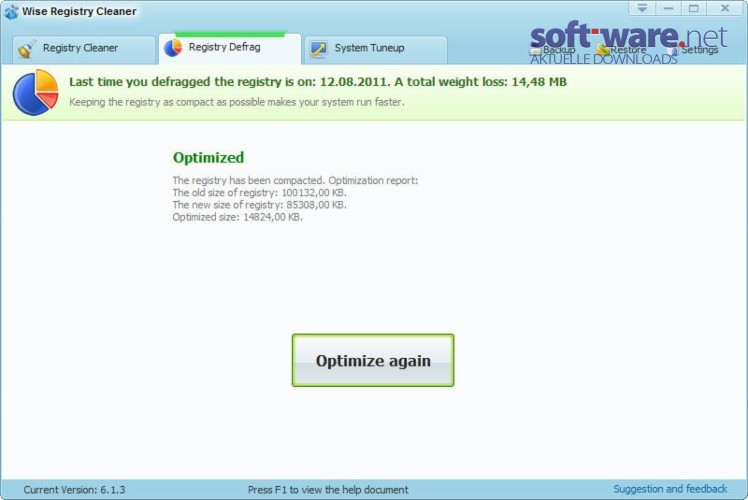748x500 pixels.
Task: Click 'Keeping the registry as compact' text
Action: tap(237, 102)
